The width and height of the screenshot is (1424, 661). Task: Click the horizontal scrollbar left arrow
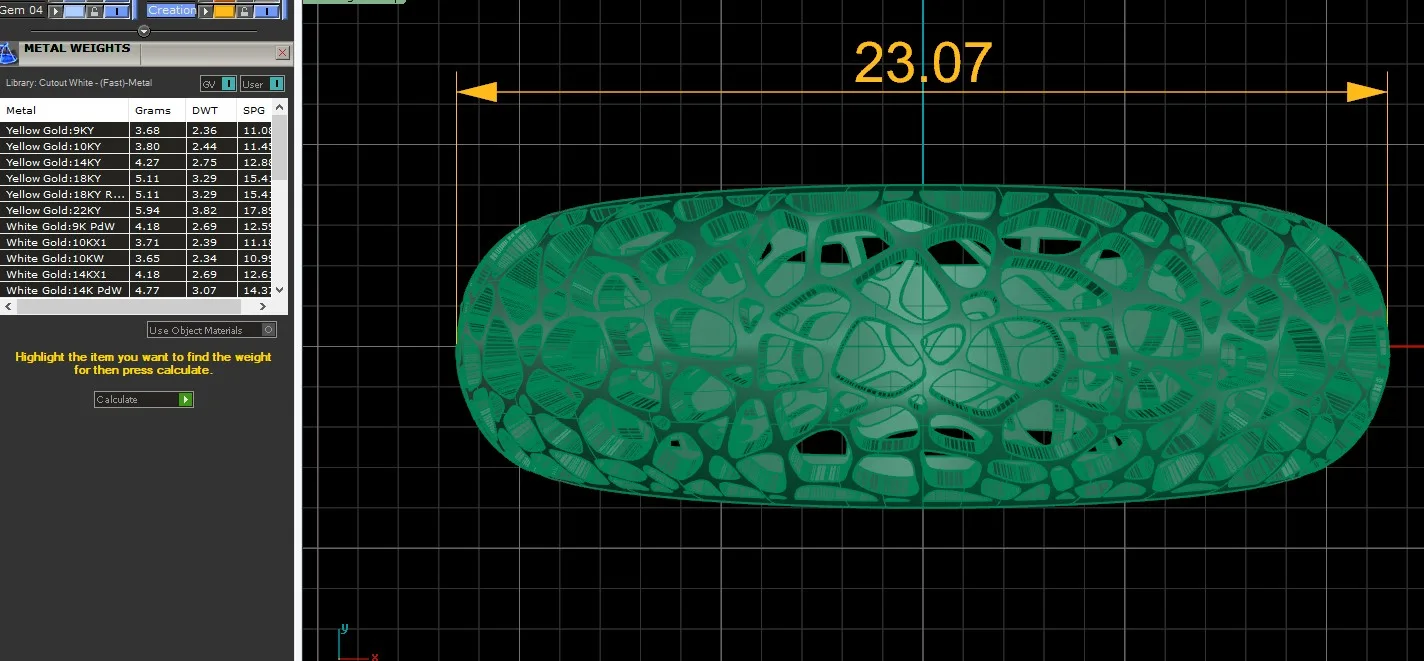pyautogui.click(x=7, y=305)
